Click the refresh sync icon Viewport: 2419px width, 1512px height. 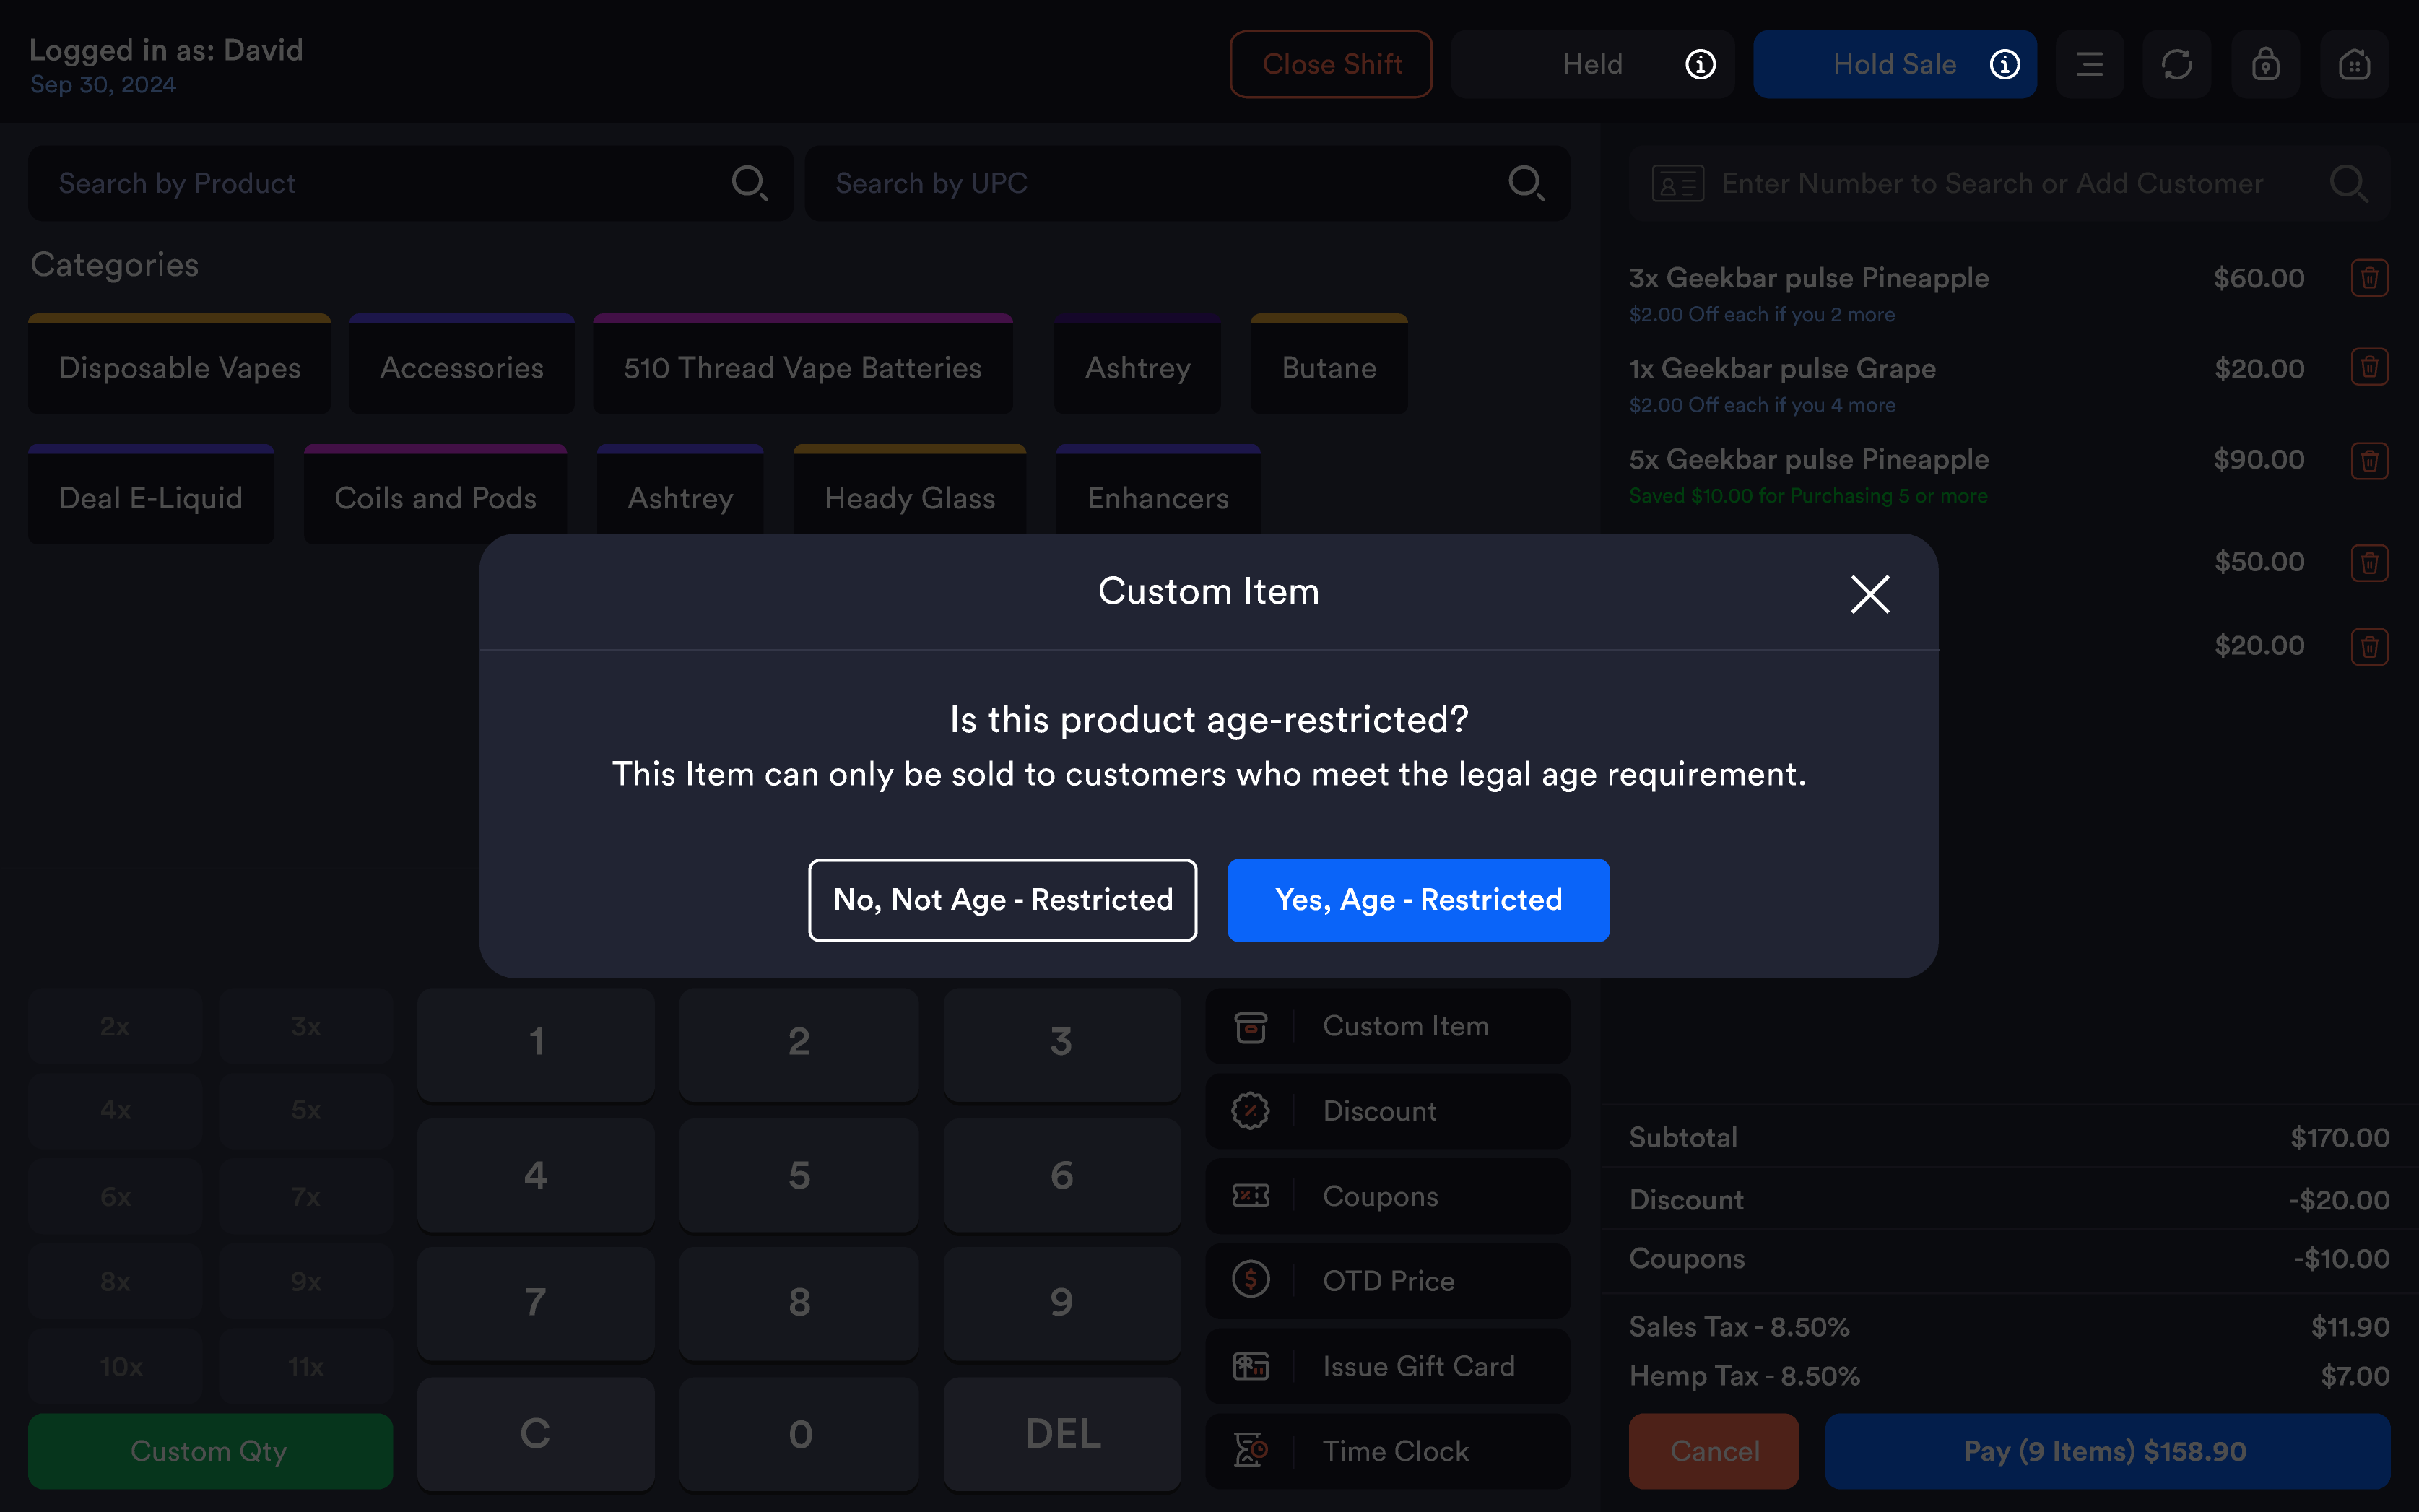point(2177,65)
